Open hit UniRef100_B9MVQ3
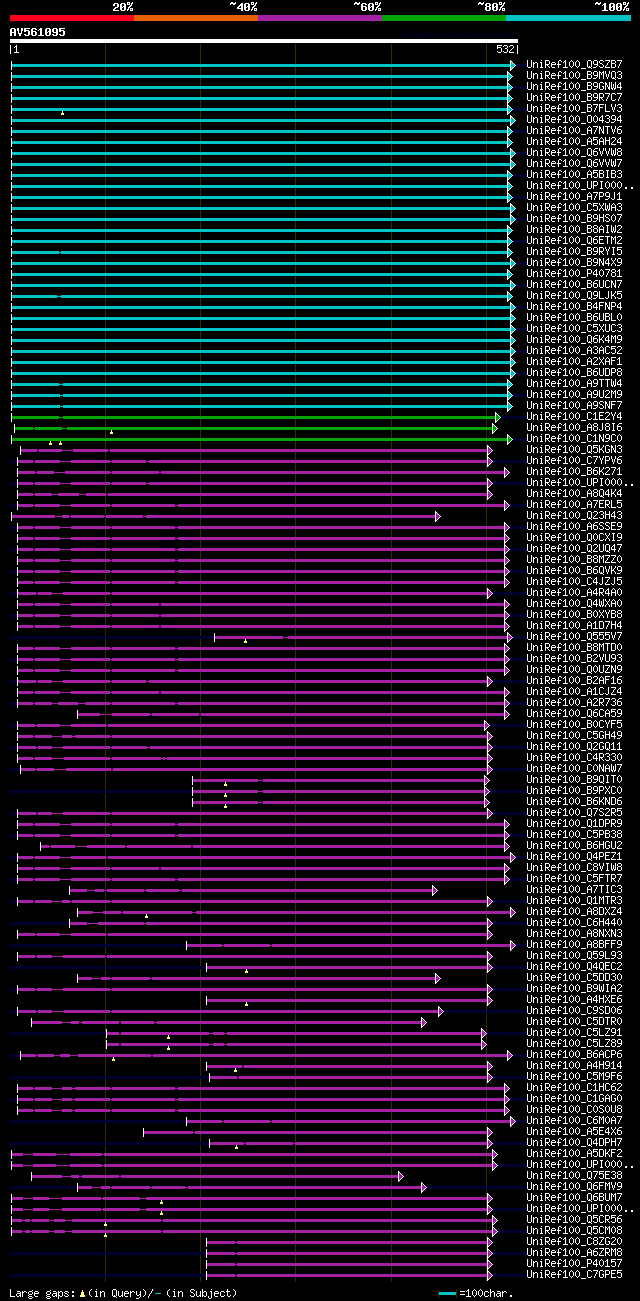The width and height of the screenshot is (640, 1301). point(573,75)
